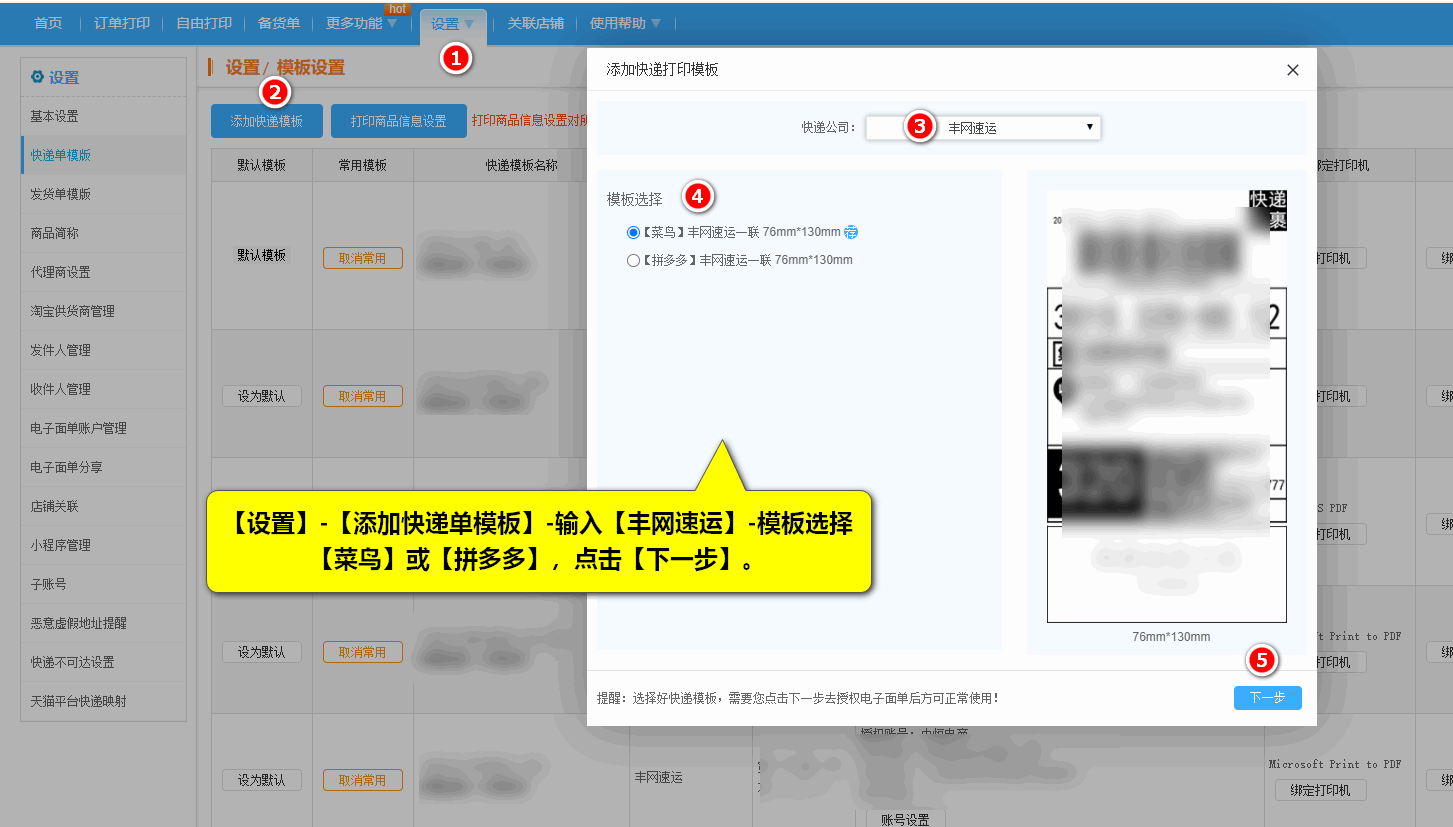The height and width of the screenshot is (827, 1453).
Task: Click the waybill template preview thumbnail
Action: [x=1166, y=406]
